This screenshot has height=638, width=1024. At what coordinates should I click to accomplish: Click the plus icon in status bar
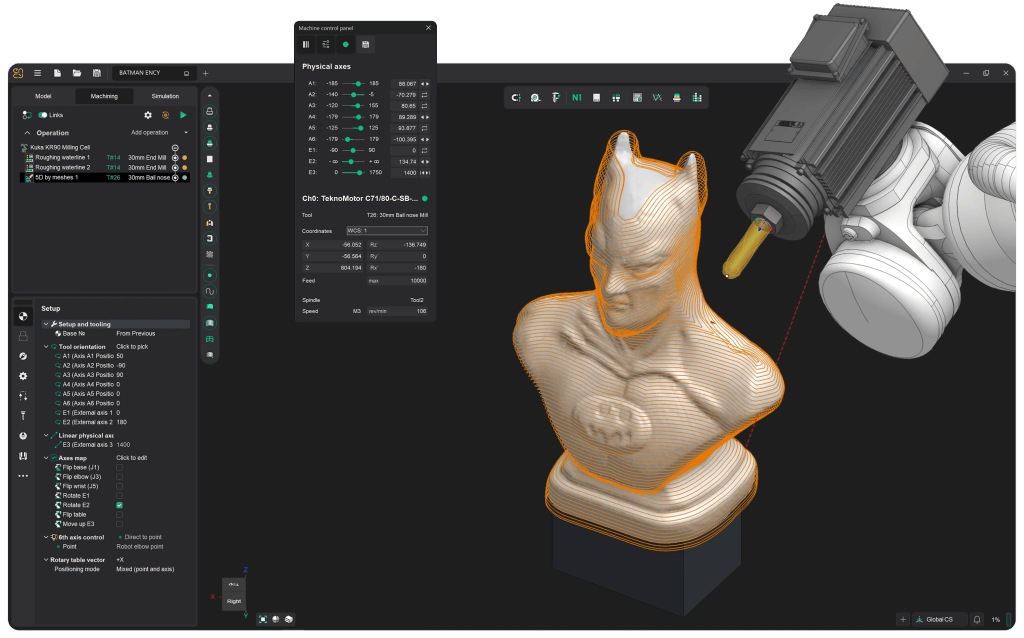[903, 619]
